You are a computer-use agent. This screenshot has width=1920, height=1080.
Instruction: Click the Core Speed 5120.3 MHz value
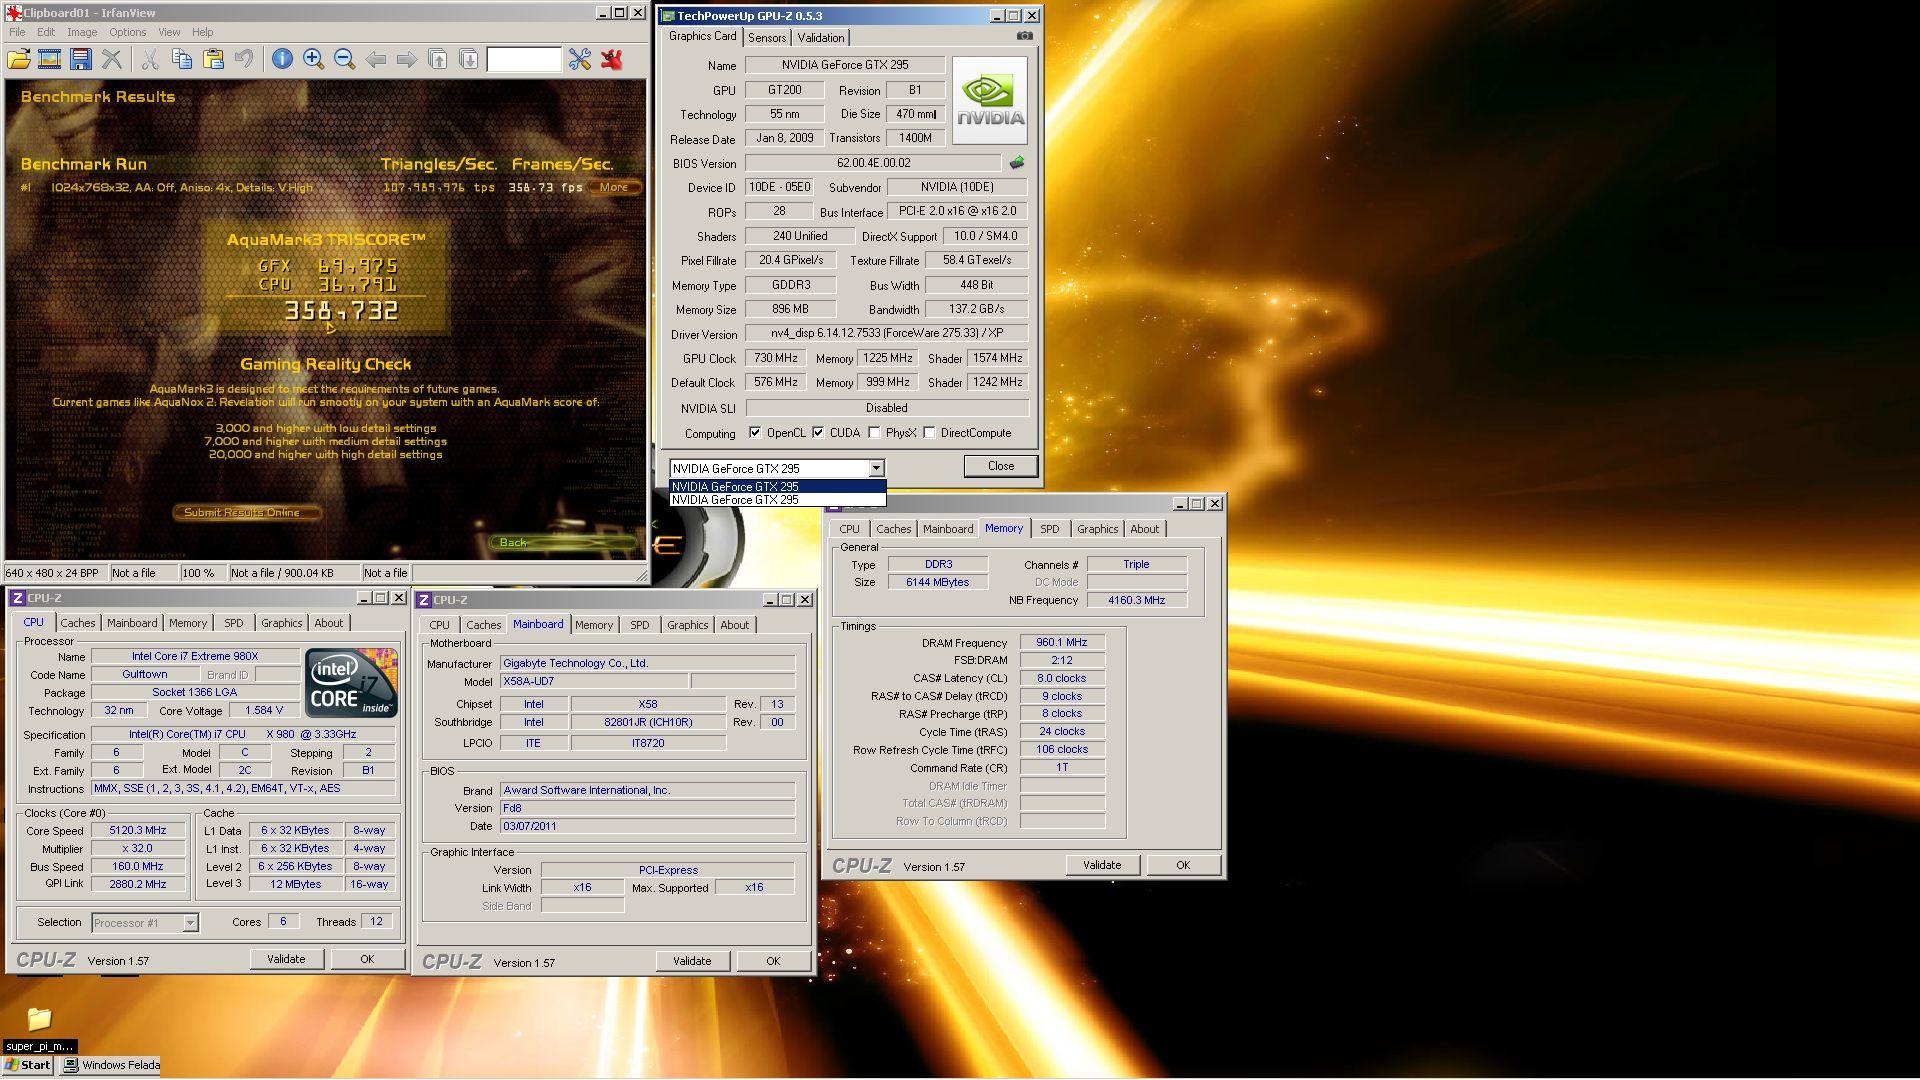(x=138, y=831)
